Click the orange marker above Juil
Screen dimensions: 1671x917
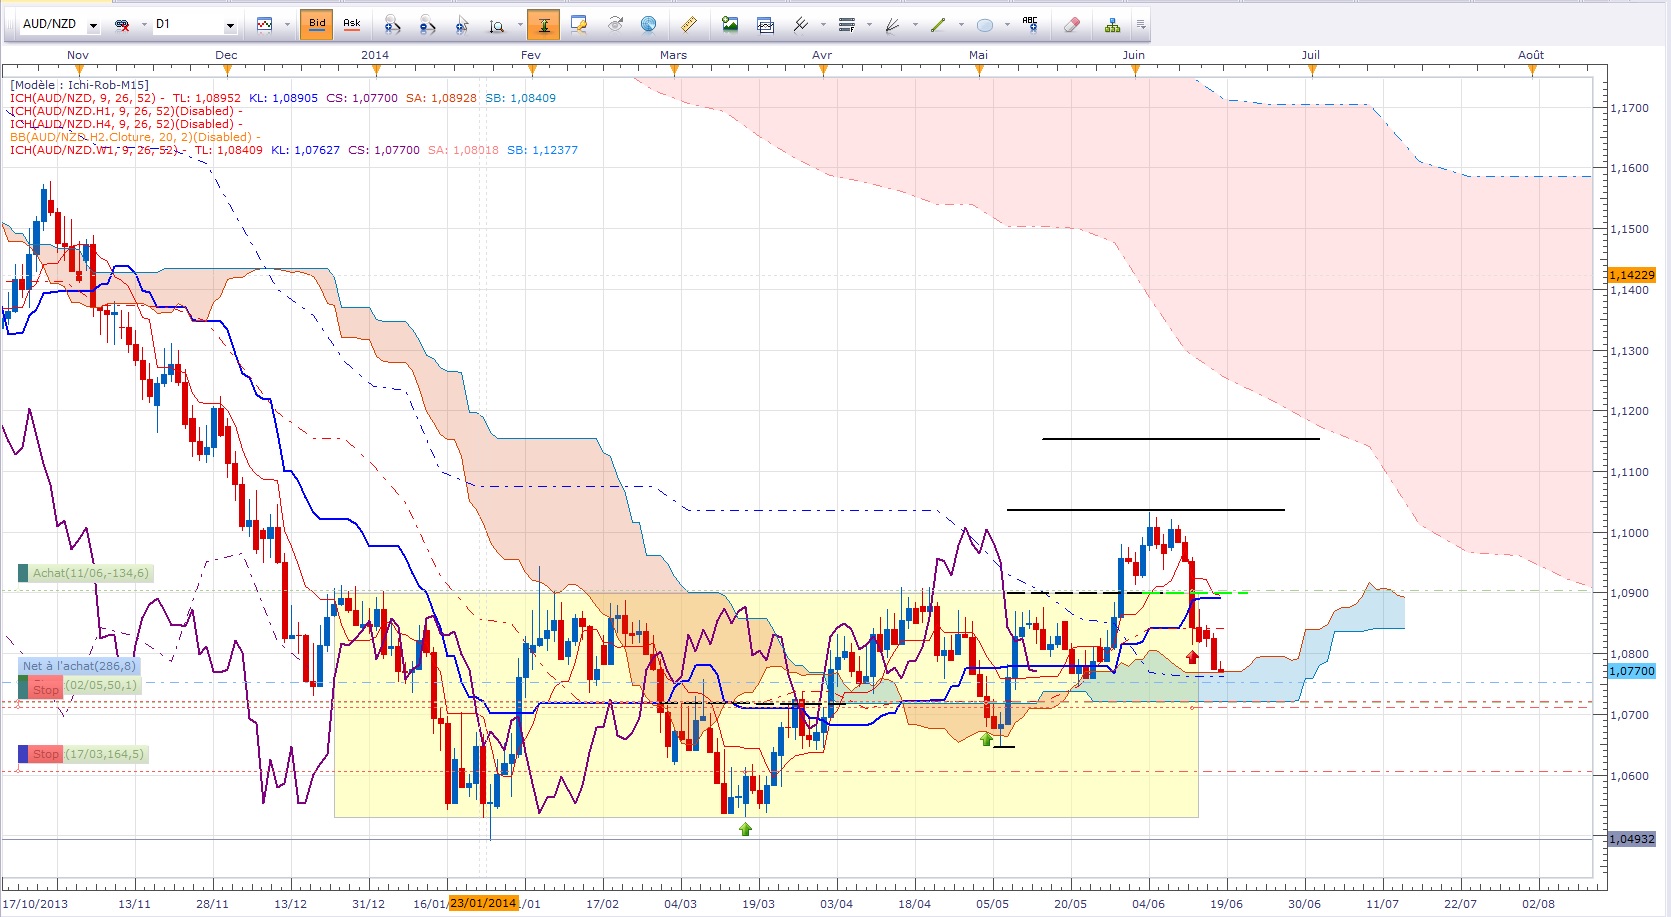[1312, 70]
